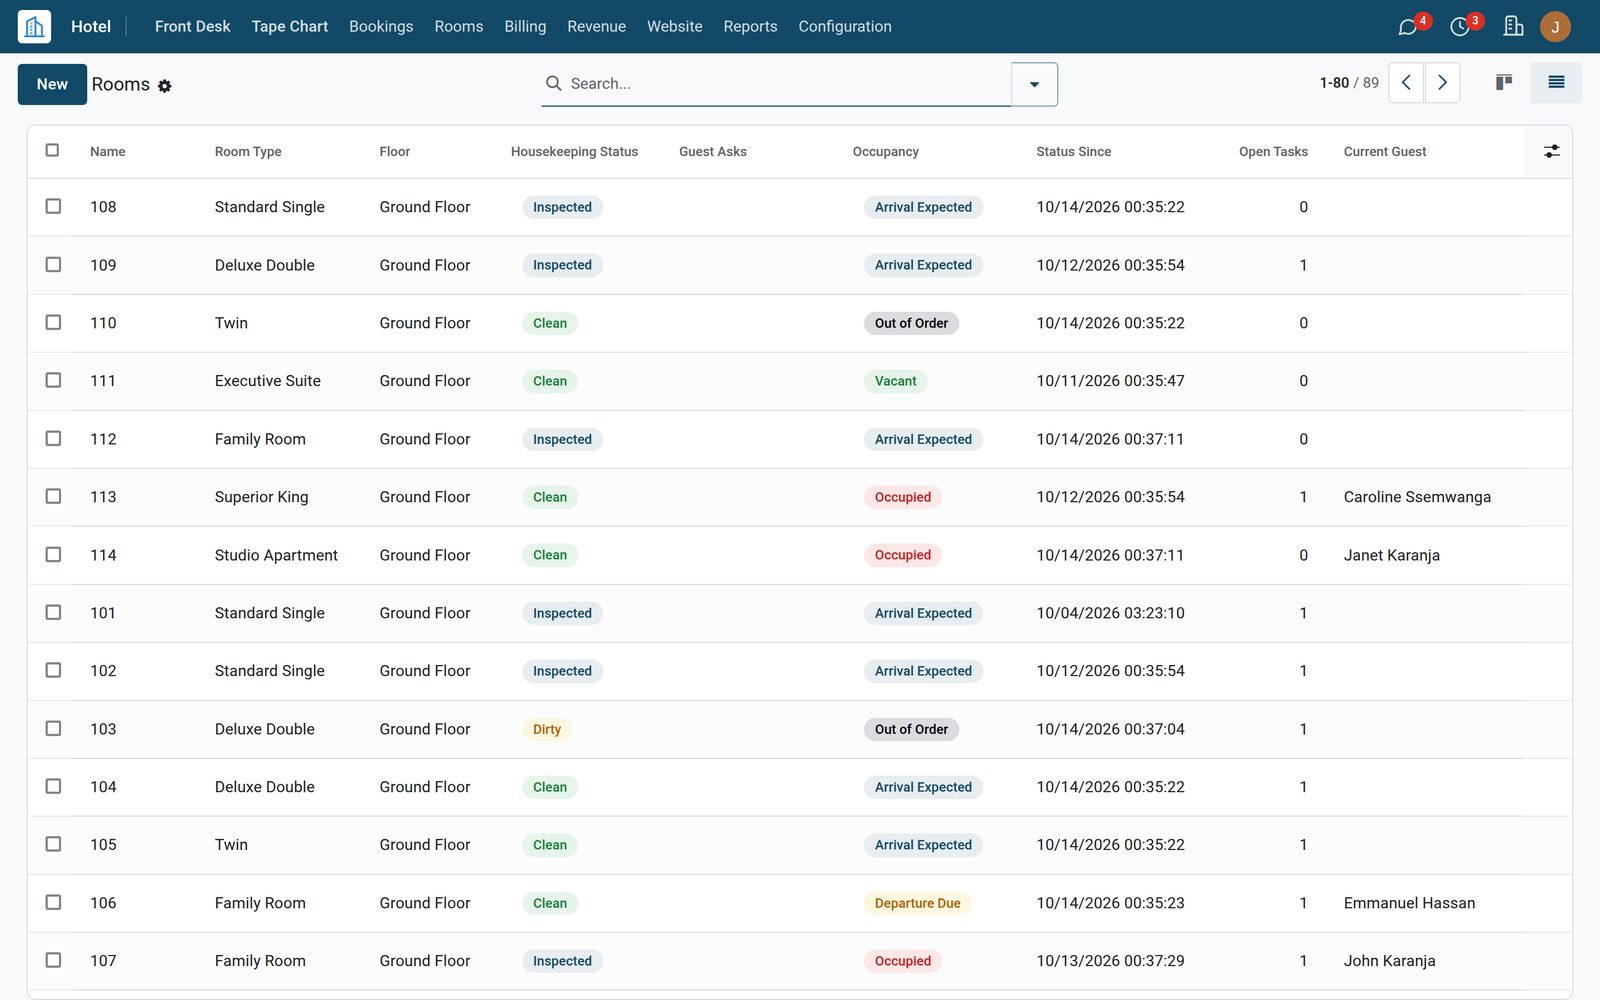
Task: Sort by the Current Guest column header
Action: [x=1385, y=152]
